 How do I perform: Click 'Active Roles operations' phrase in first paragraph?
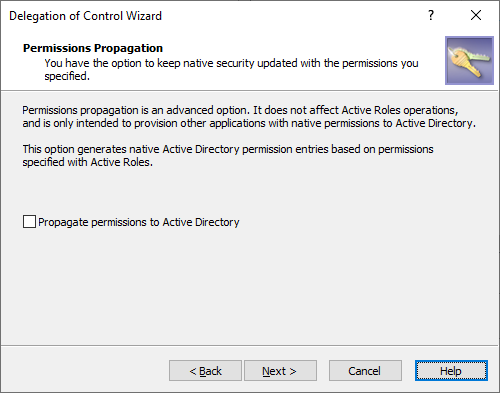[400, 110]
